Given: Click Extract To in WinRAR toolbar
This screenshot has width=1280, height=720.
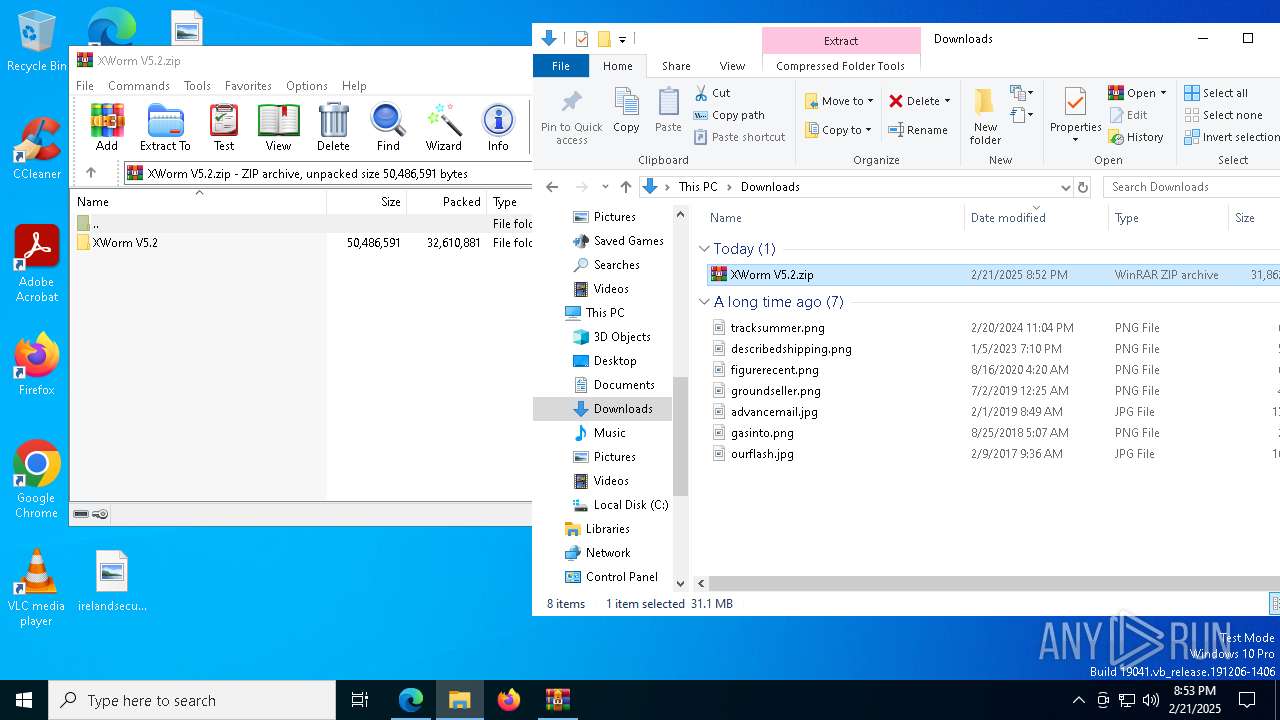Looking at the screenshot, I should (x=165, y=127).
